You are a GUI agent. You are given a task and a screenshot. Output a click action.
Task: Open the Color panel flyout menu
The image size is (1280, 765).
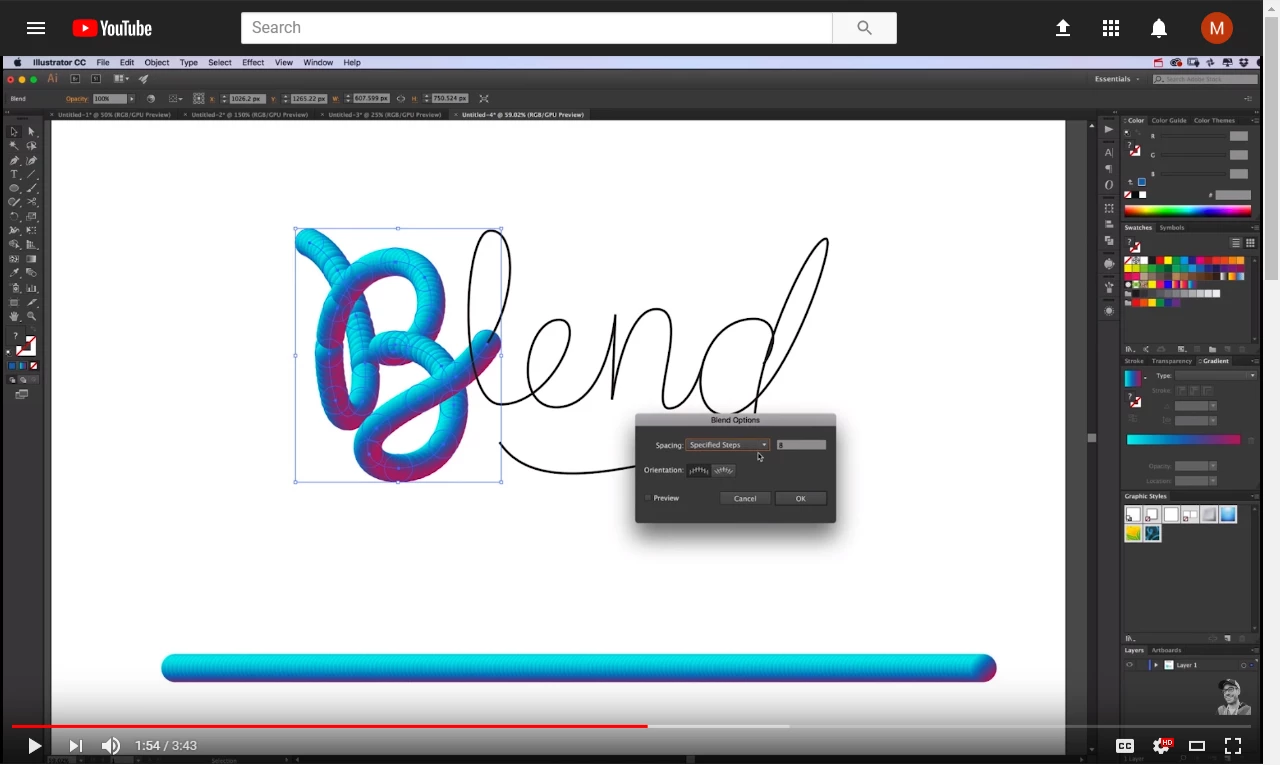tap(1254, 121)
